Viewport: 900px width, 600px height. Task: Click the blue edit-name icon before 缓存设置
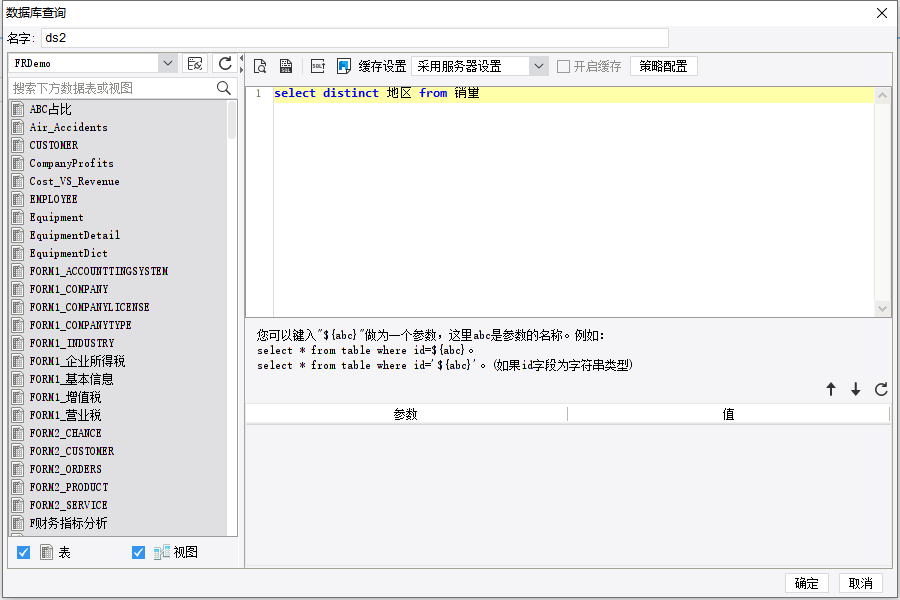coord(344,66)
